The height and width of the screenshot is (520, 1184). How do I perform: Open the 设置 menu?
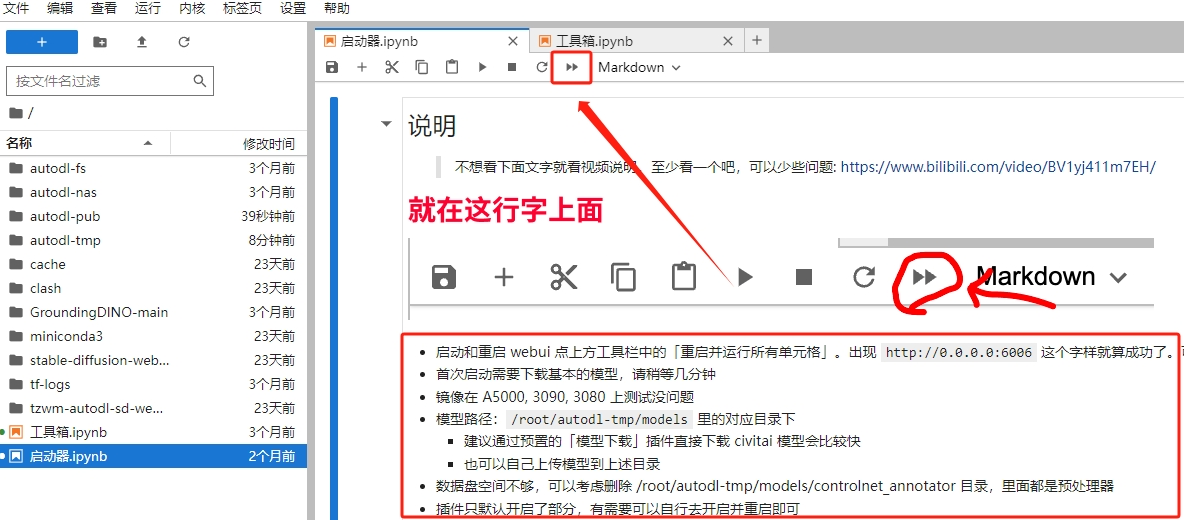(293, 8)
